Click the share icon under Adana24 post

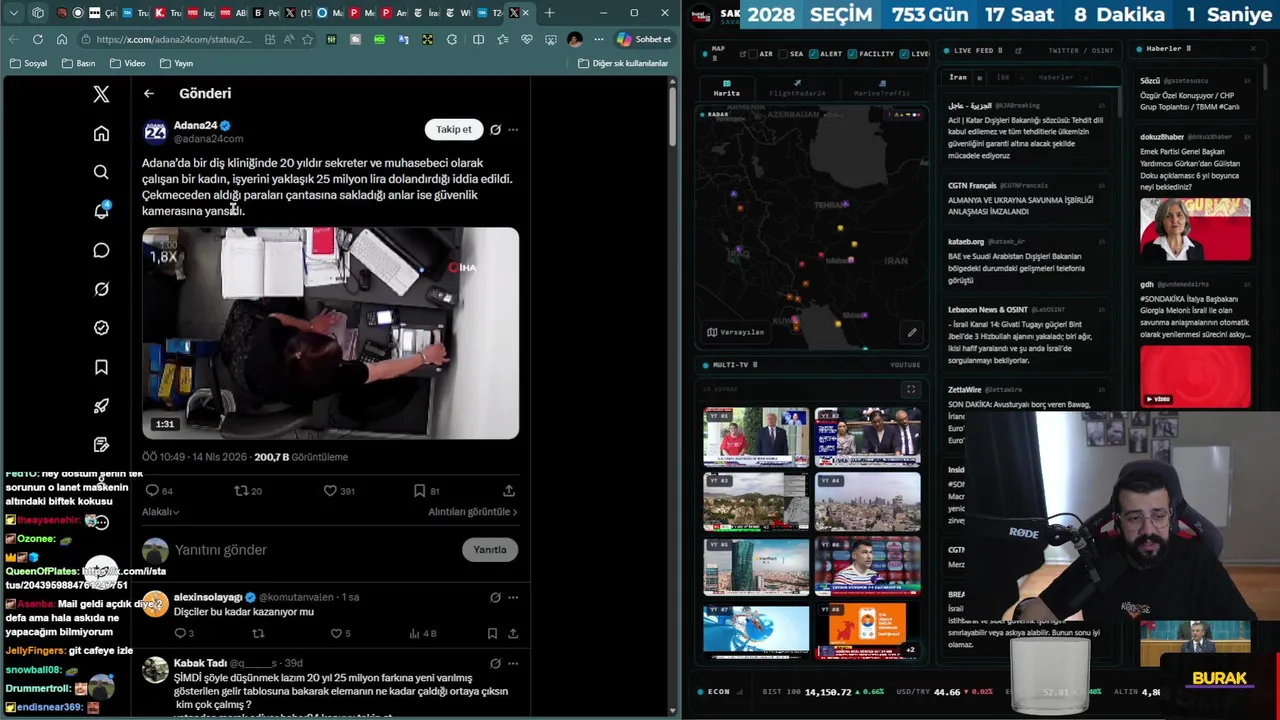[x=509, y=491]
